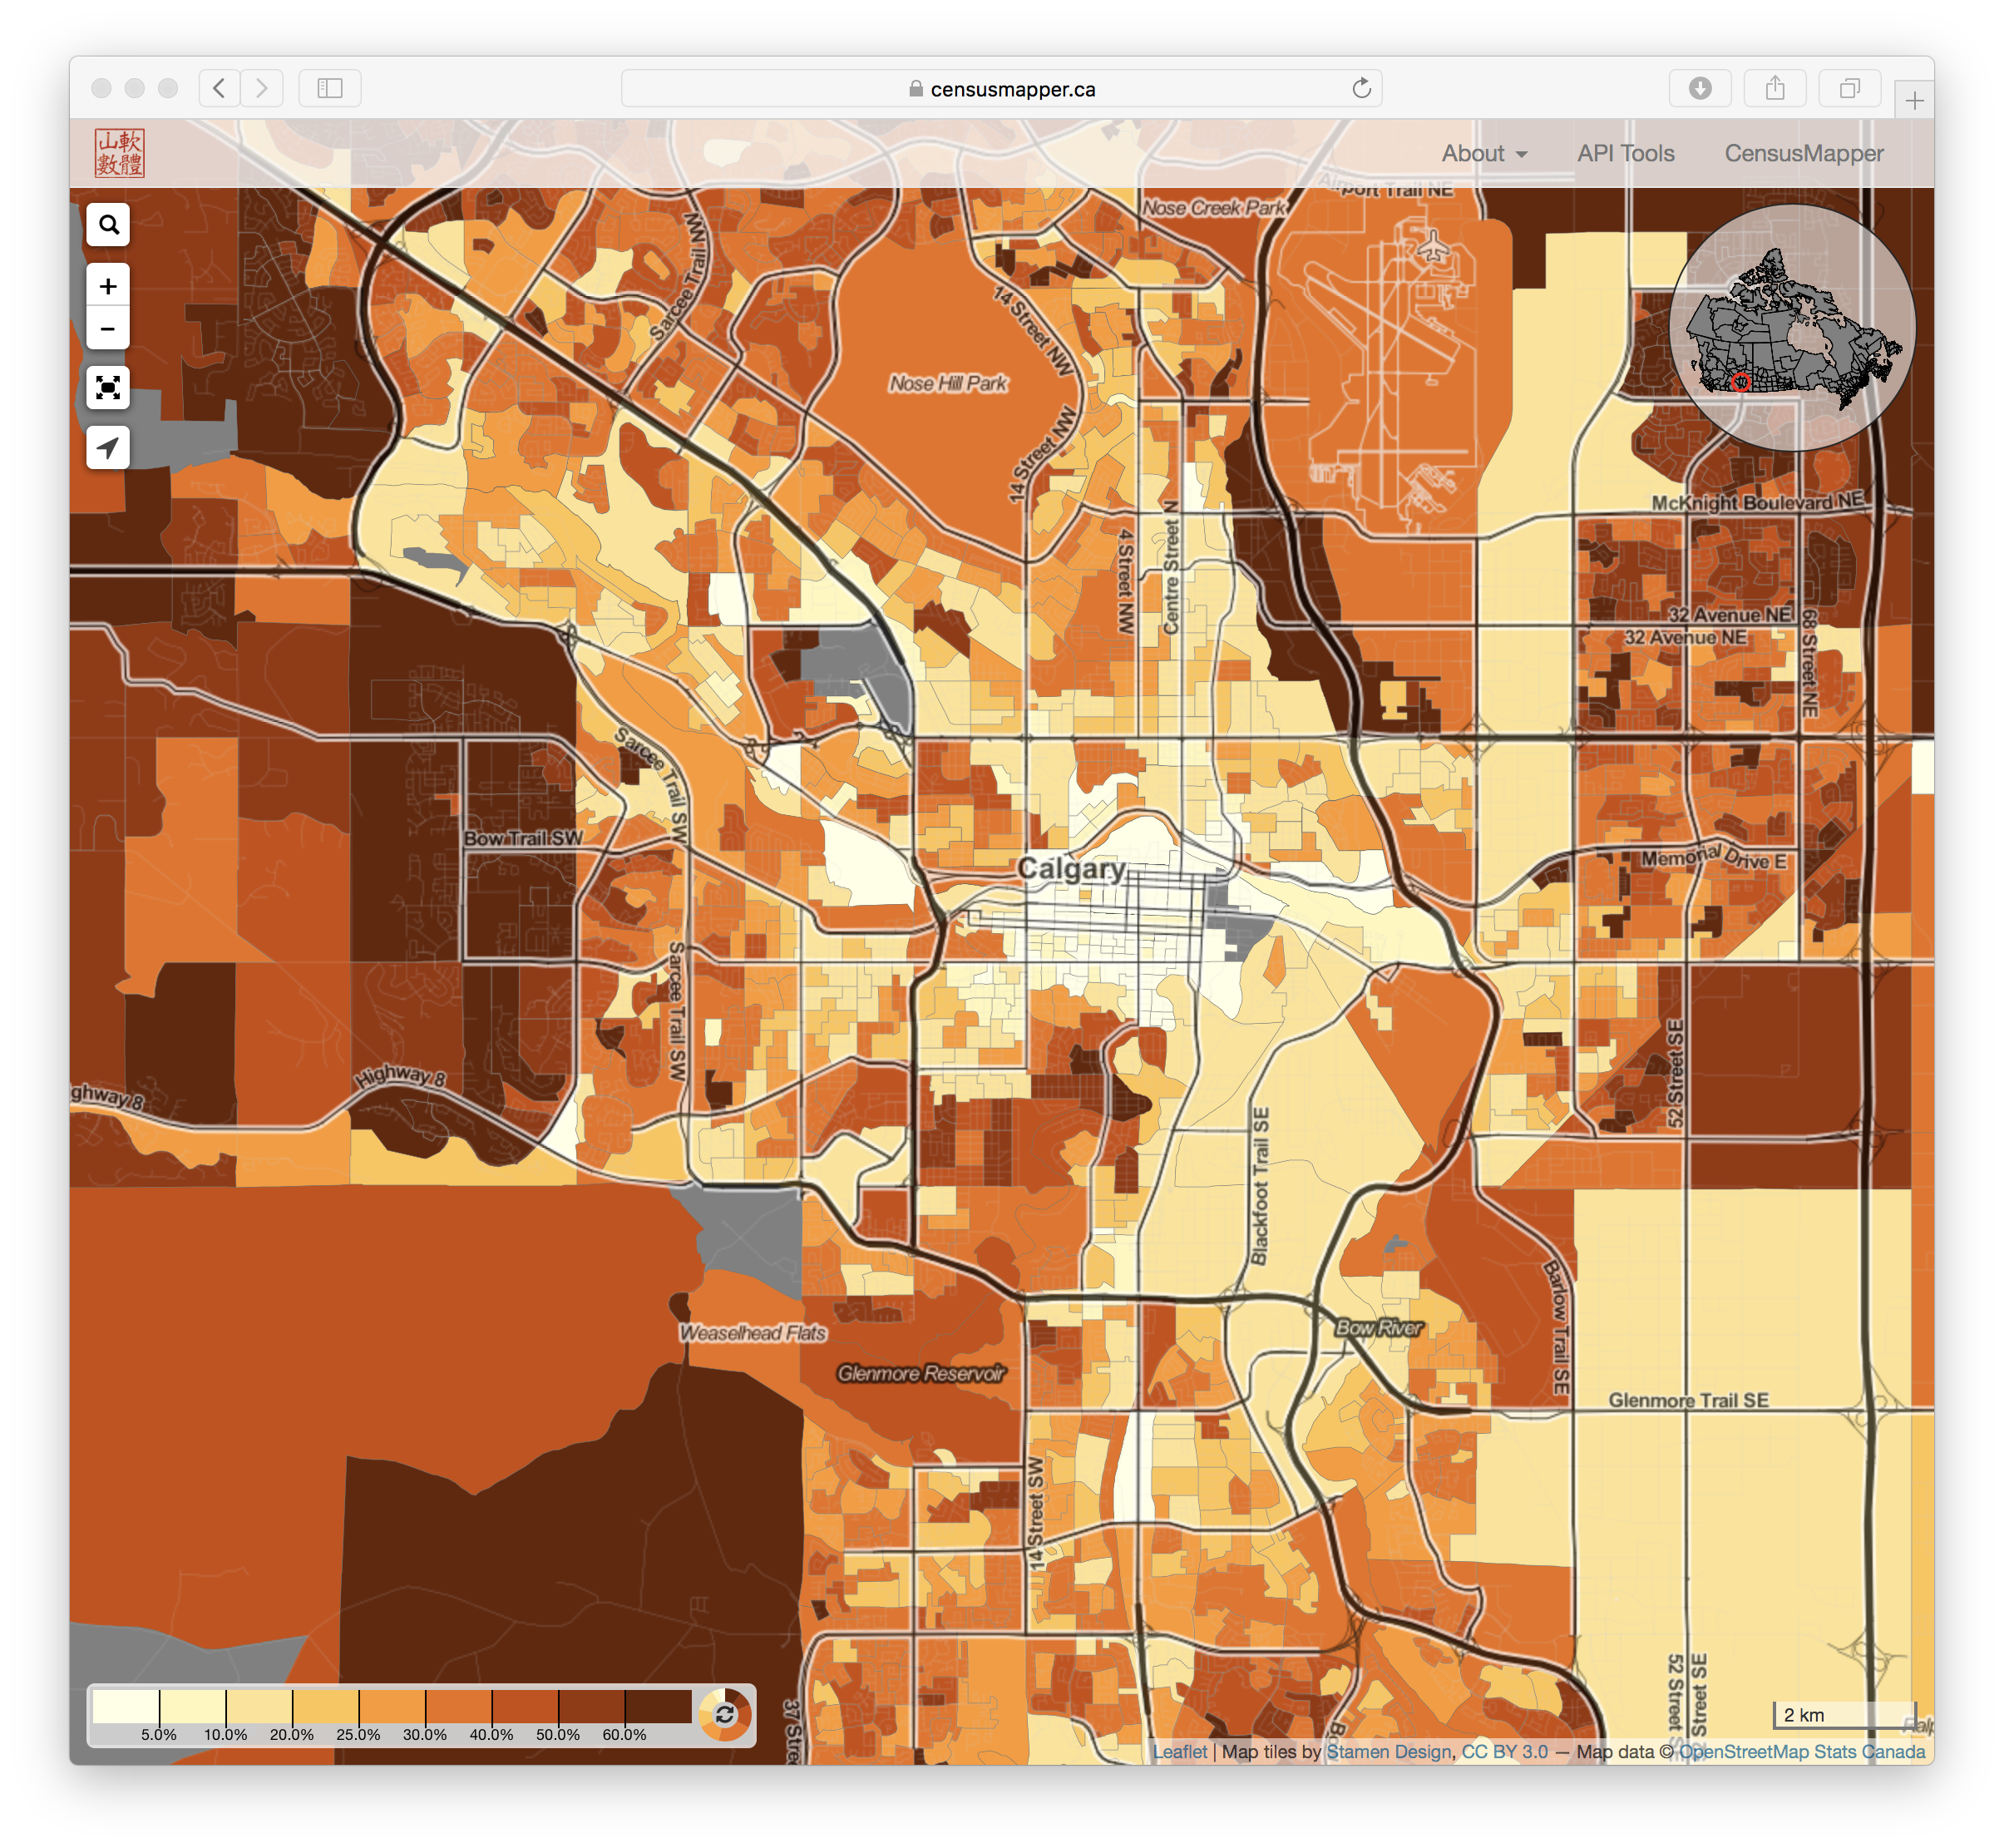Zoom out the map with minus button
The width and height of the screenshot is (2004, 1848).
108,329
